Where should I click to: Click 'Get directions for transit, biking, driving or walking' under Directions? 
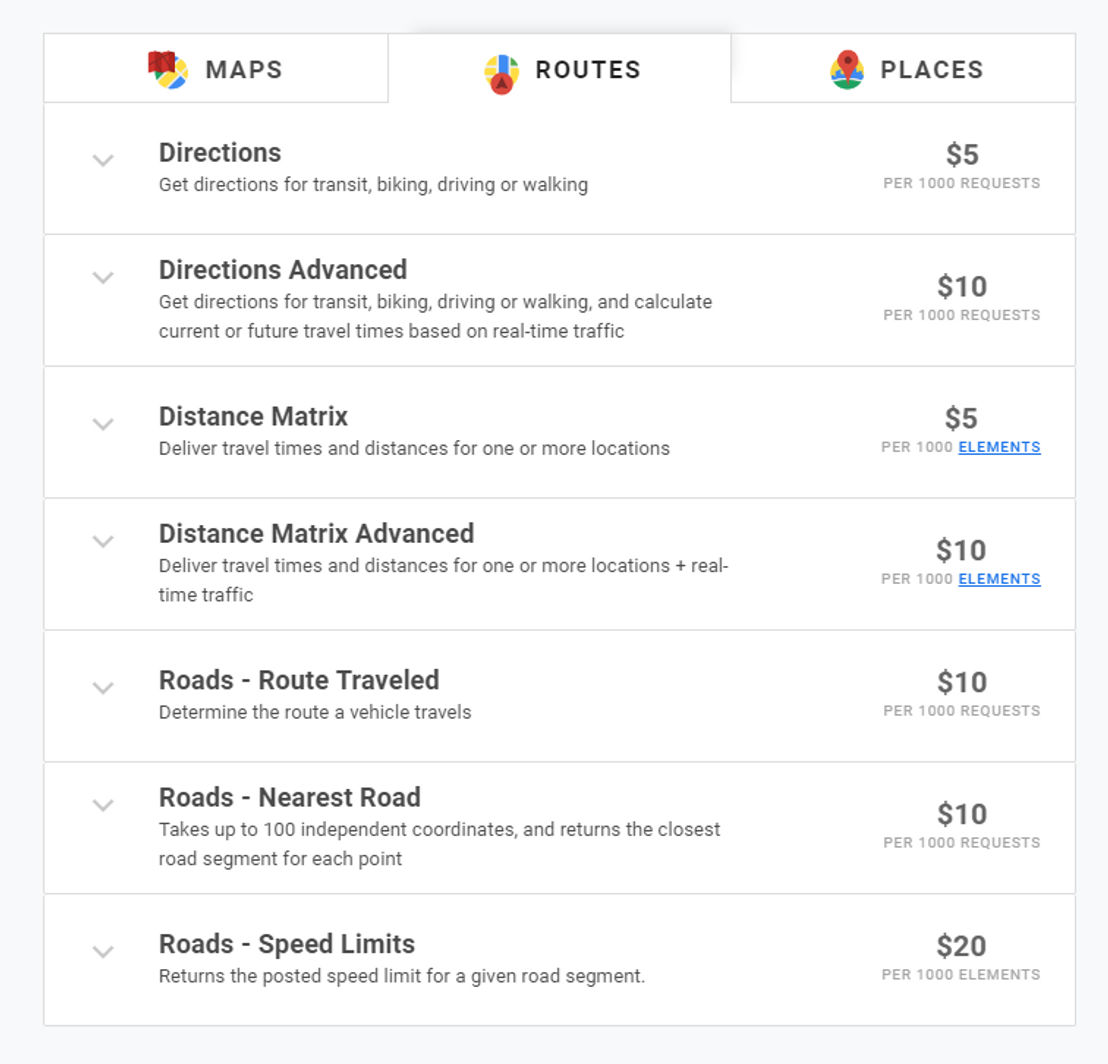373,185
